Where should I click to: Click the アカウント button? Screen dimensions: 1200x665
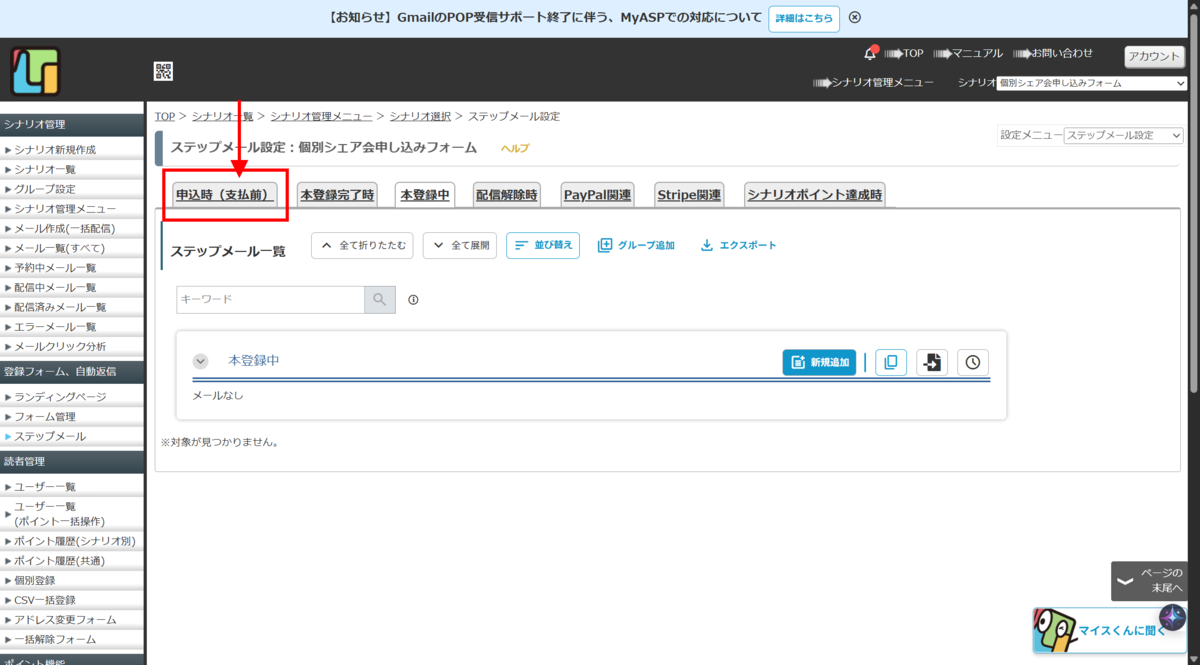pos(1155,56)
